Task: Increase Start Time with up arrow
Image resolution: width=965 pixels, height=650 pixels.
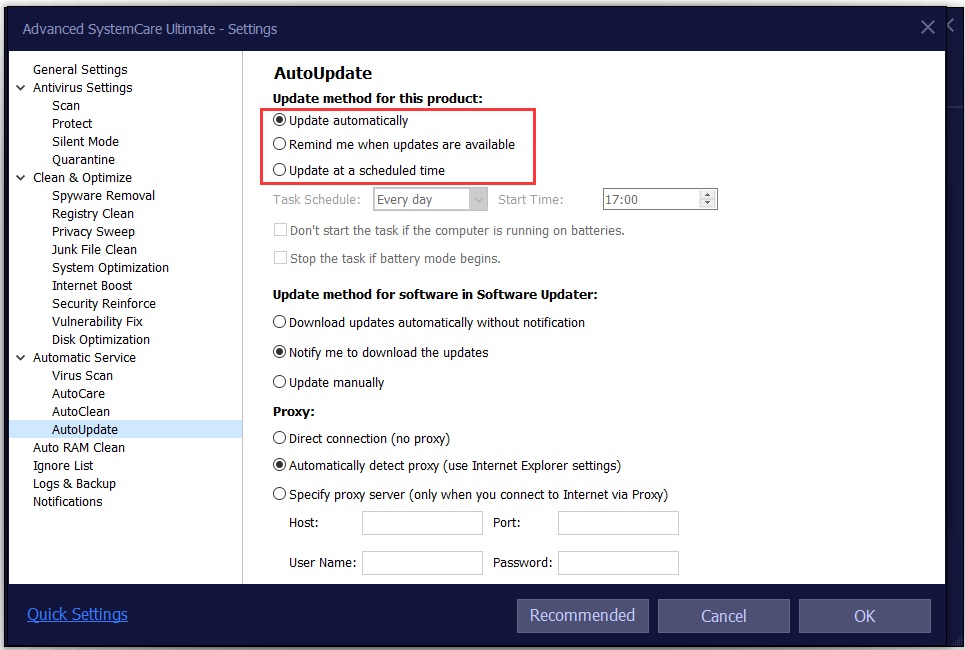Action: [708, 195]
